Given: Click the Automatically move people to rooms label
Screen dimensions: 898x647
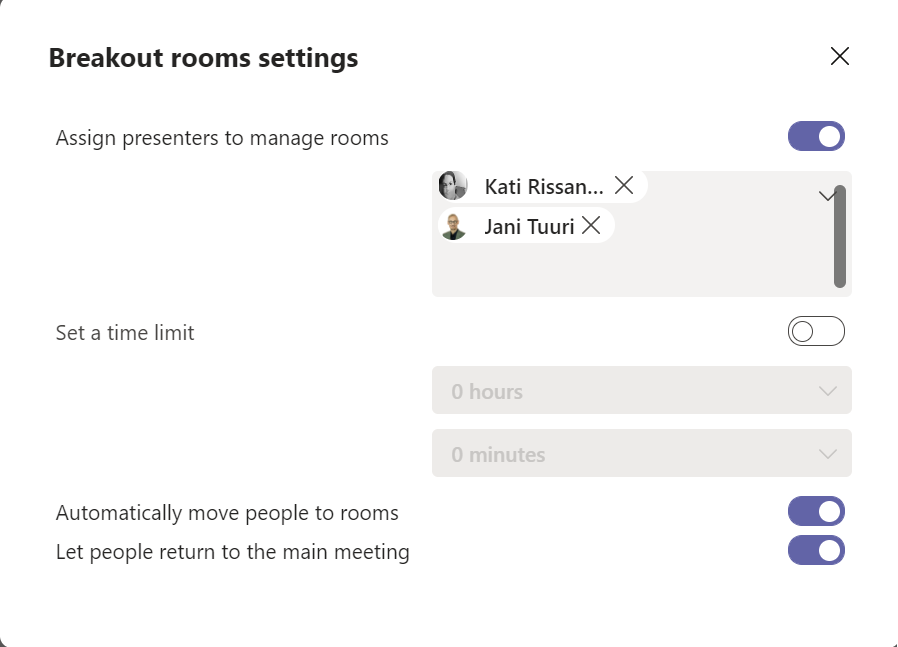Looking at the screenshot, I should click(x=227, y=513).
